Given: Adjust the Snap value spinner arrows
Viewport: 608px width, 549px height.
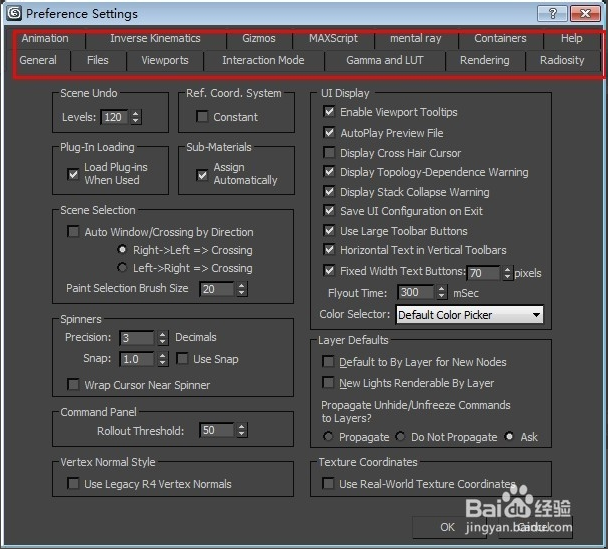Looking at the screenshot, I should tap(162, 359).
